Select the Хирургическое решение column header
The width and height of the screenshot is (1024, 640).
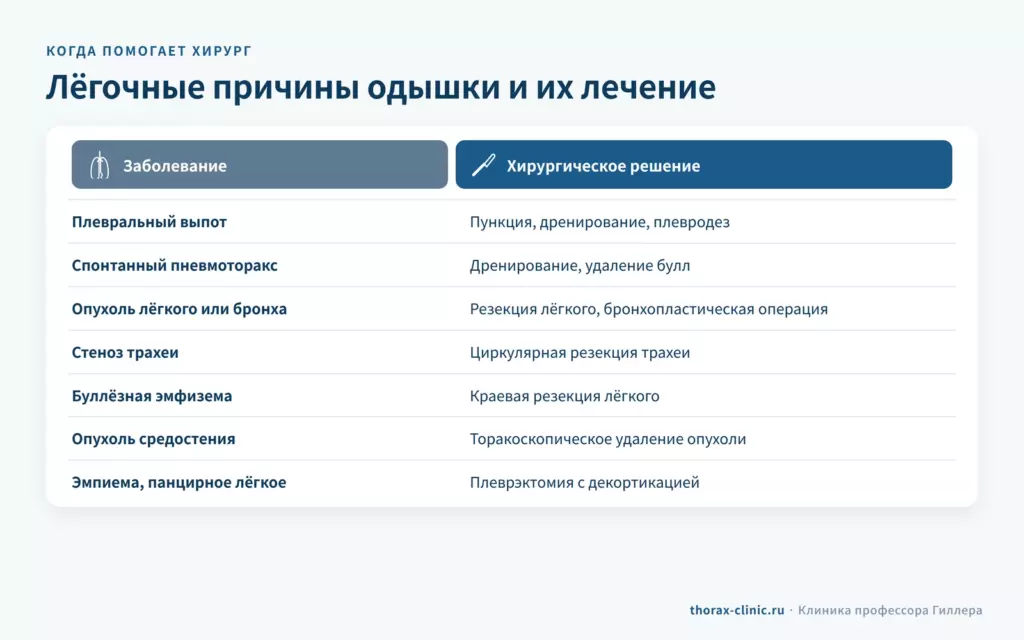coord(704,165)
